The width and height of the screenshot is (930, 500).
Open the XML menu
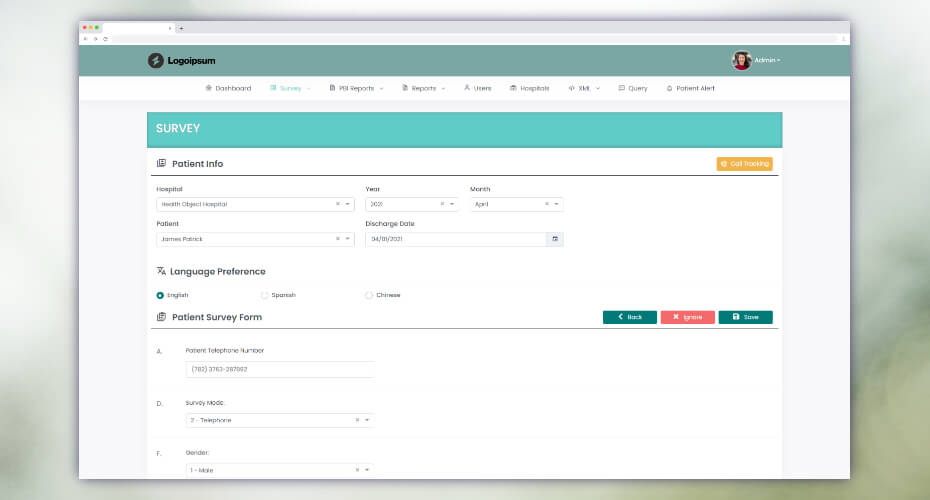[x=584, y=88]
